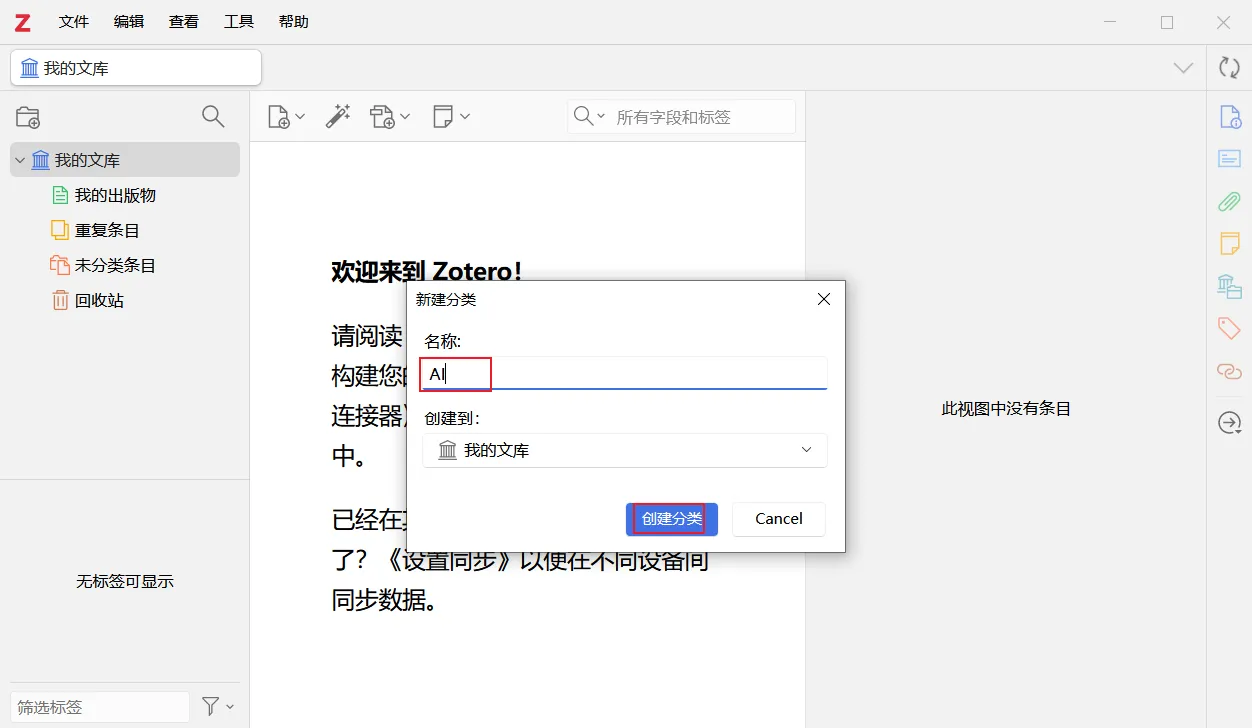Image resolution: width=1252 pixels, height=728 pixels.
Task: Open the item info pane icon
Action: point(1229,116)
